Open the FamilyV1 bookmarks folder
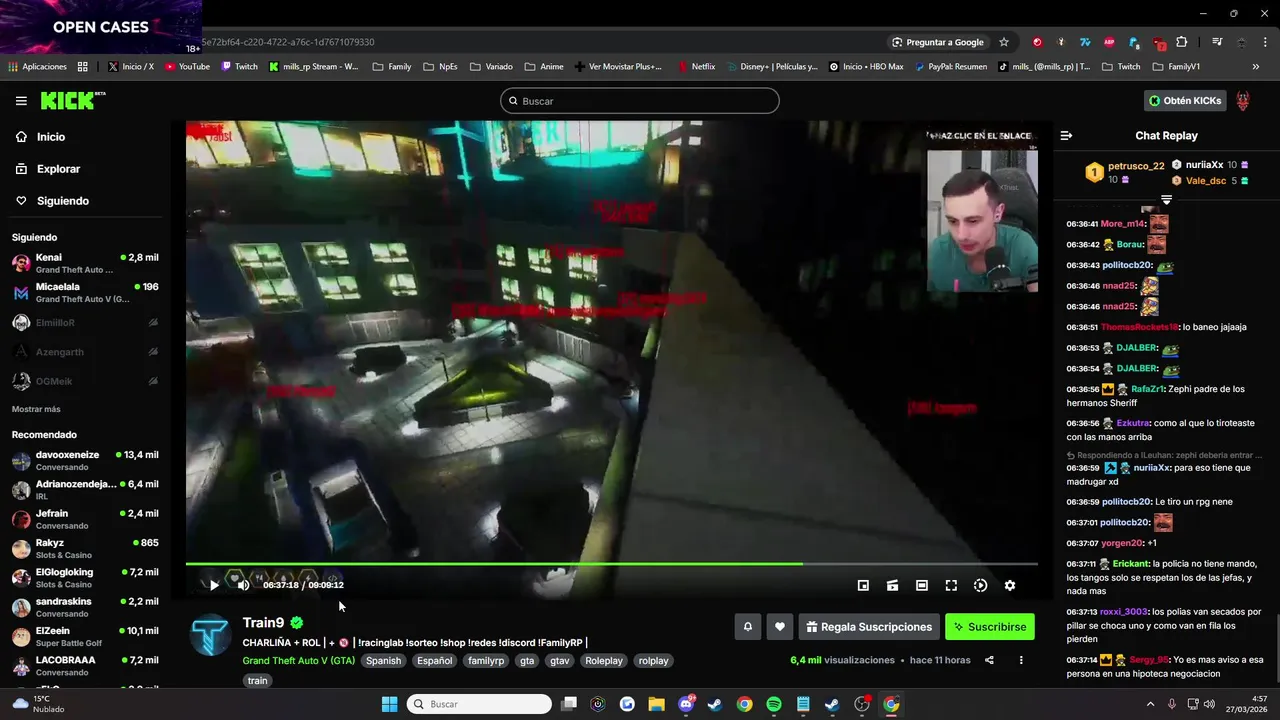The width and height of the screenshot is (1280, 720). [x=1176, y=67]
